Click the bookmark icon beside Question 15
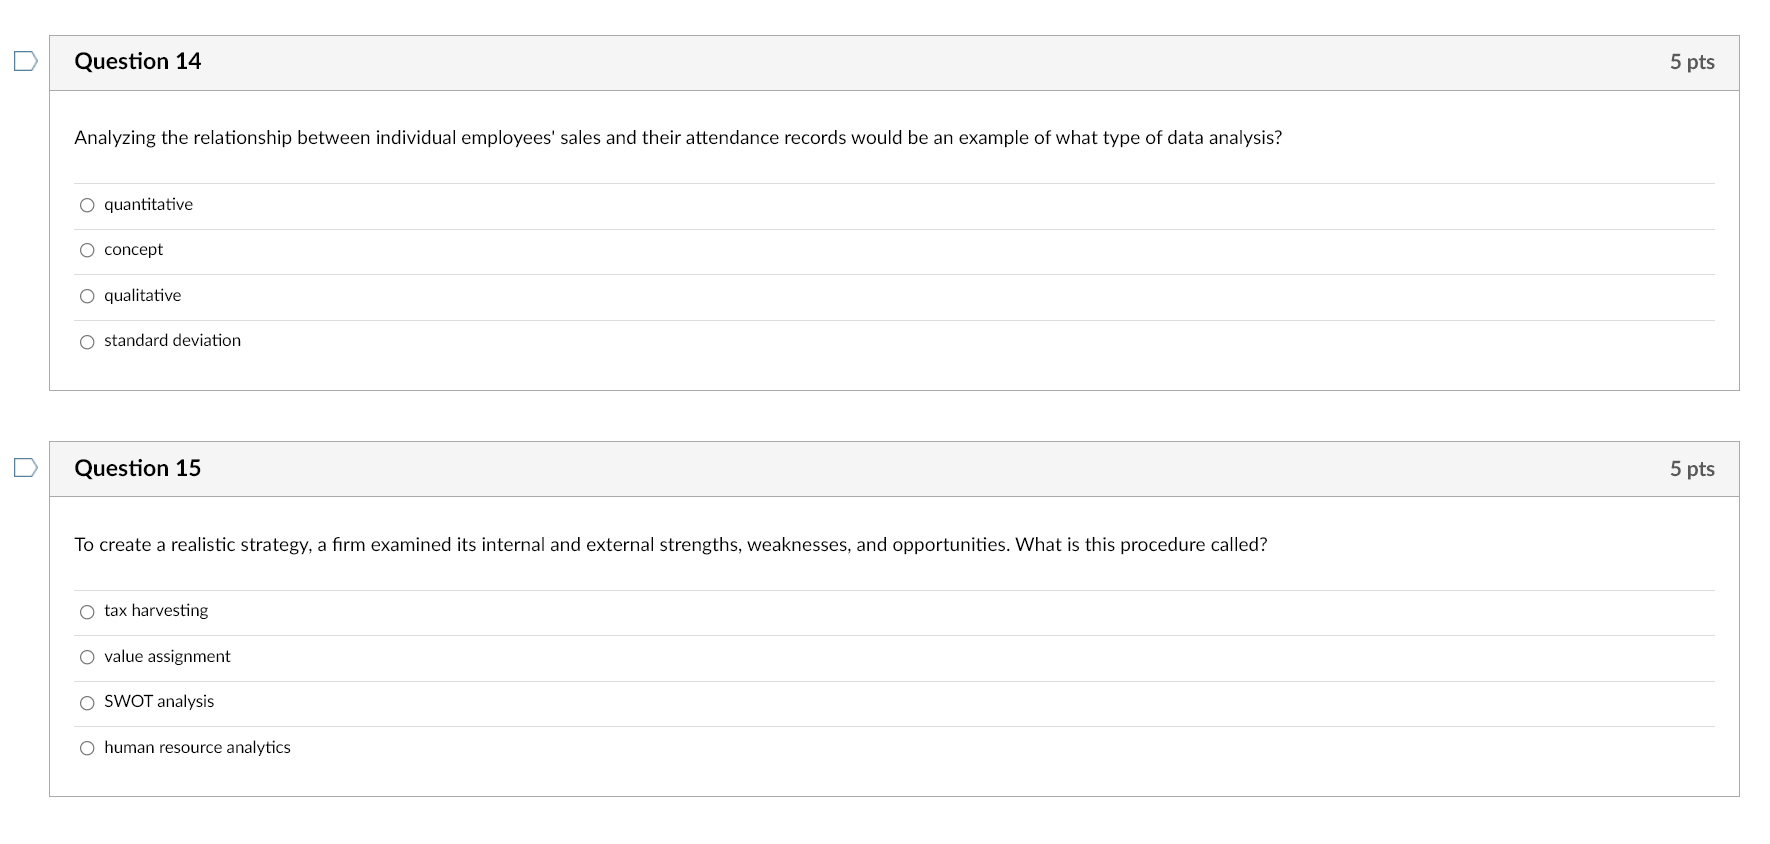Screen dimensions: 1770x844 (23, 466)
